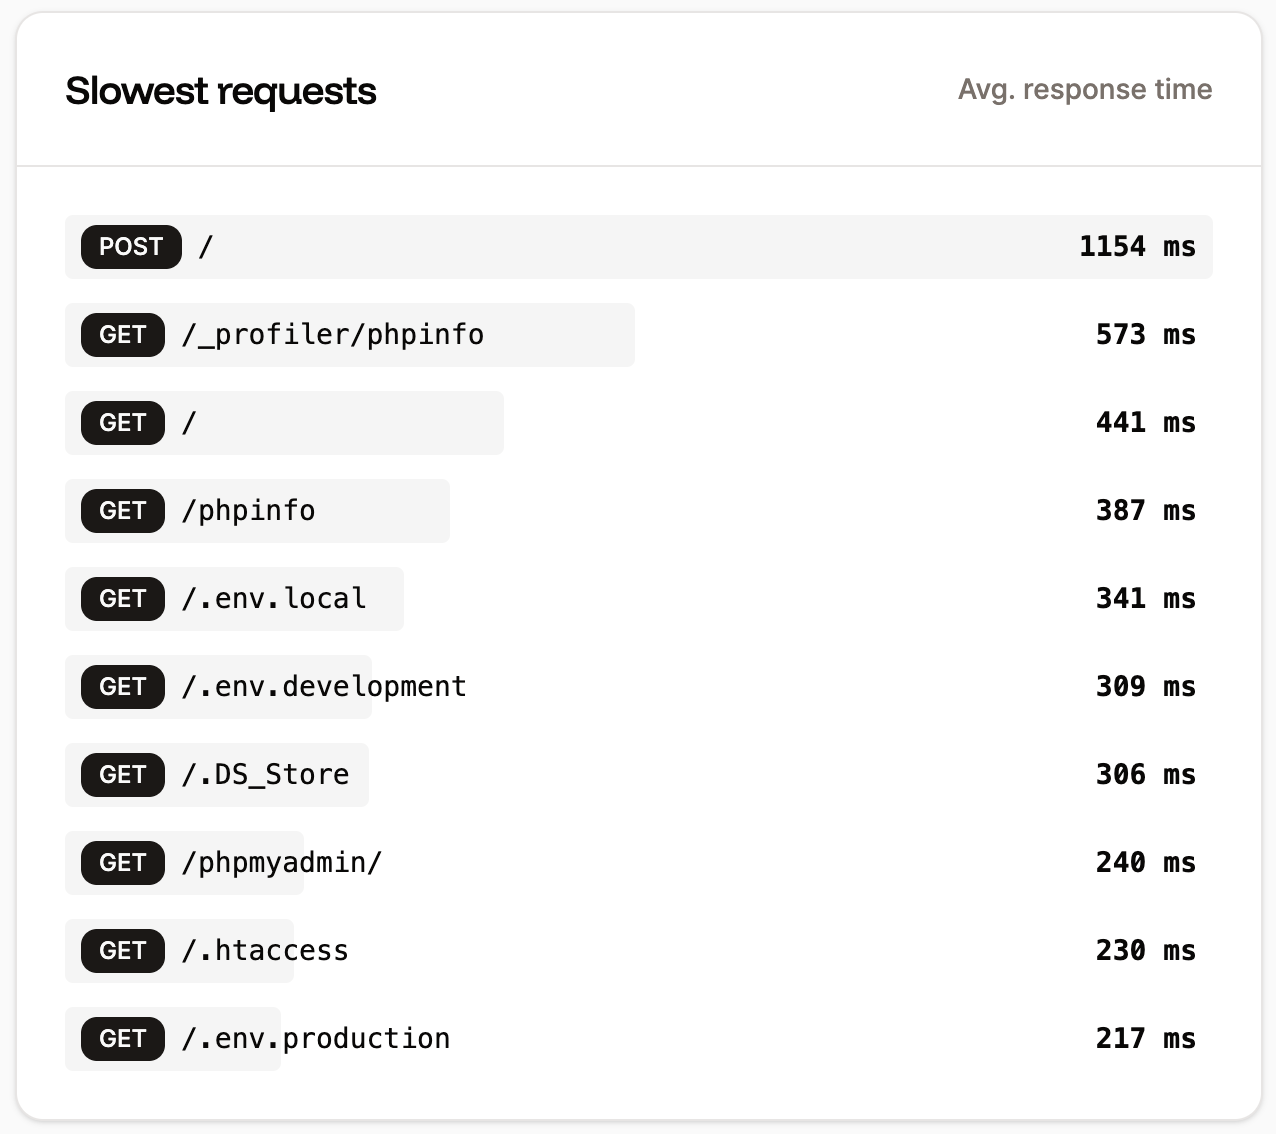Image resolution: width=1276 pixels, height=1134 pixels.
Task: Click the 217 ms value for /.env.production
Action: coord(1145,1039)
